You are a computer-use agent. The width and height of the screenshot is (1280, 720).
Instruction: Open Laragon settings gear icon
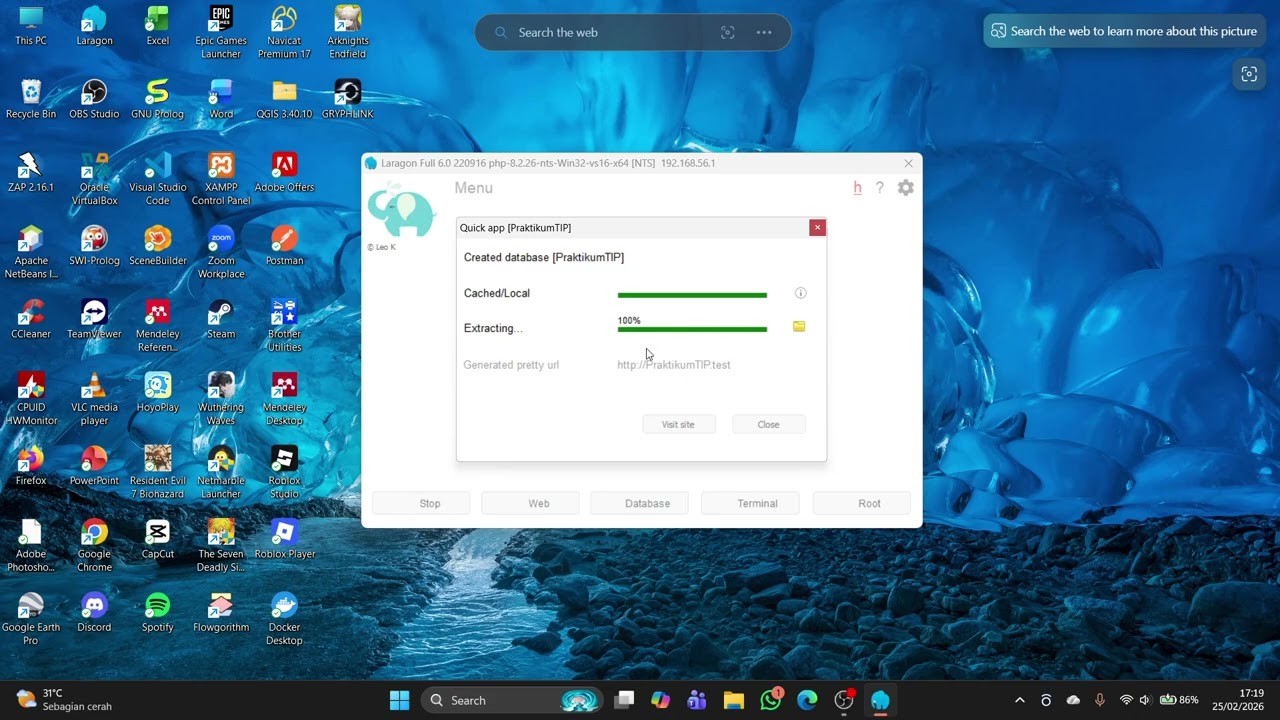(x=905, y=188)
